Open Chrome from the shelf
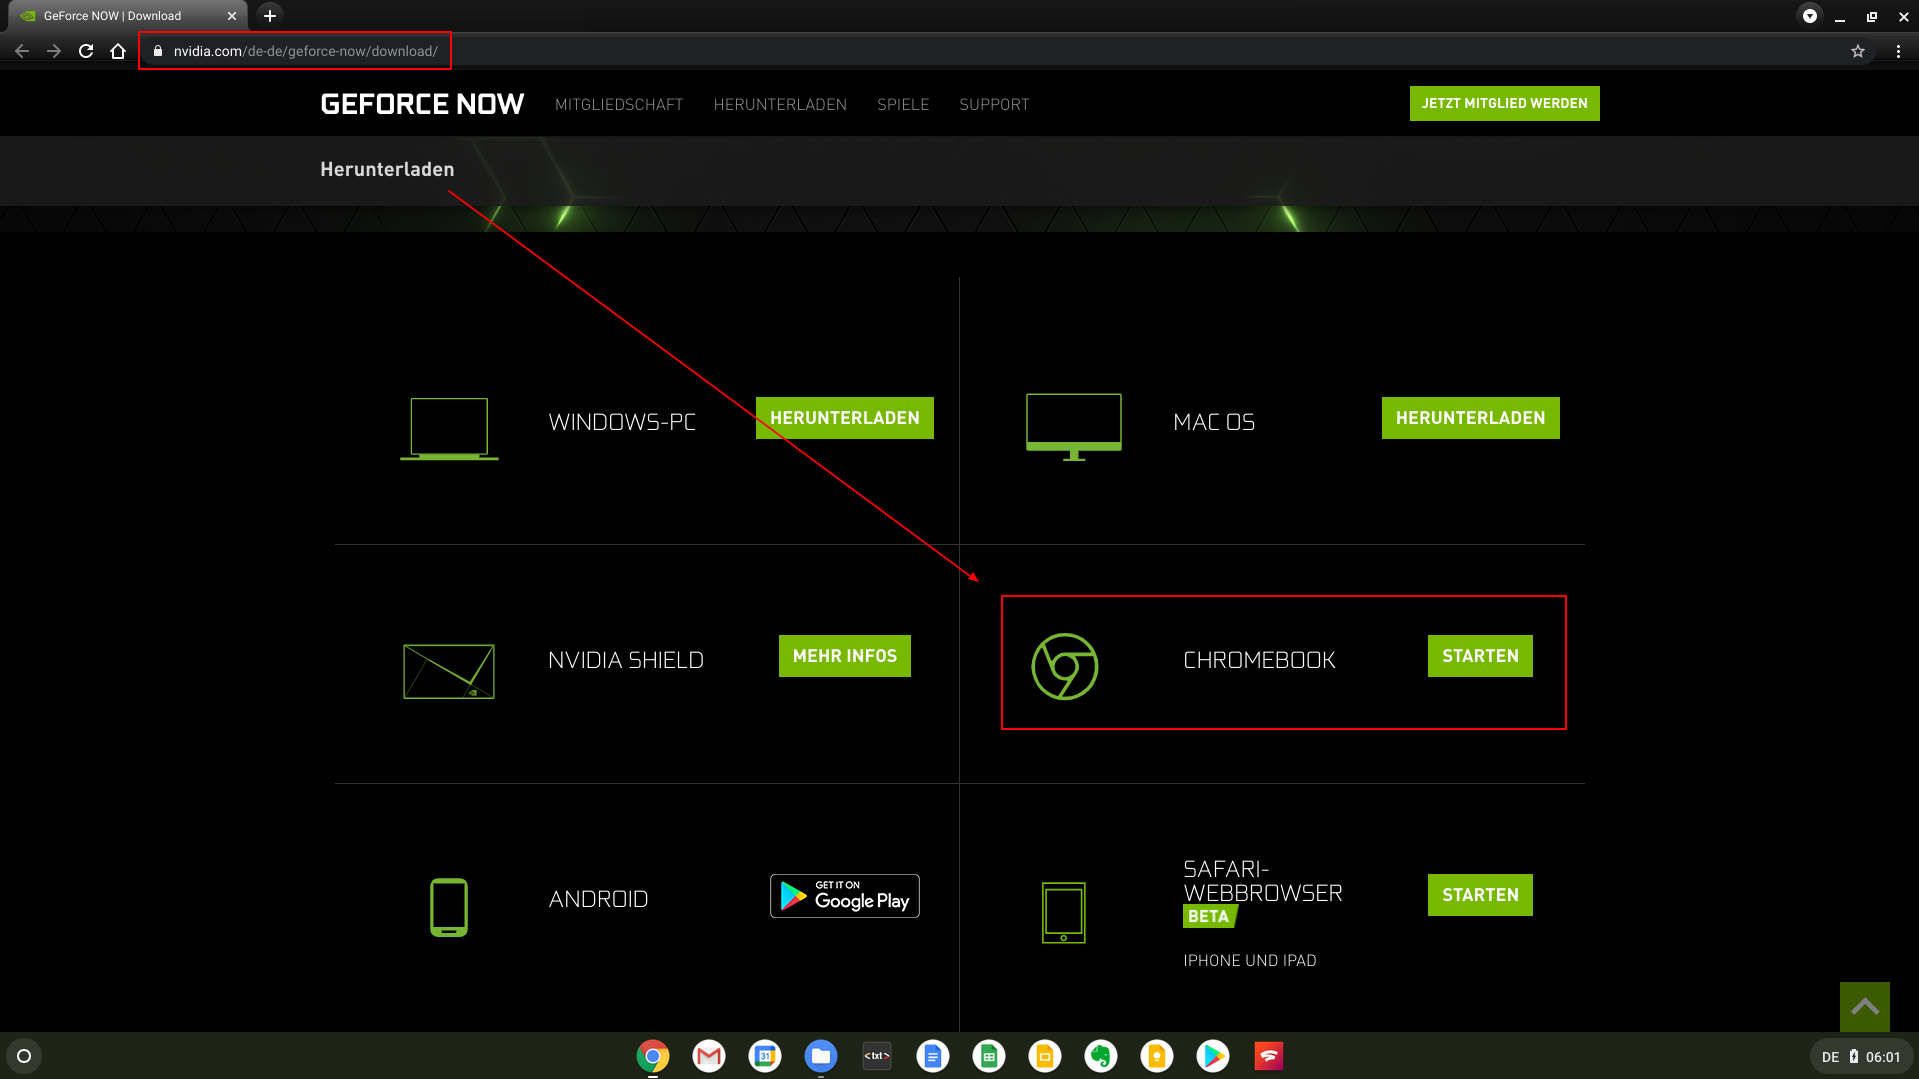1919x1079 pixels. (653, 1056)
